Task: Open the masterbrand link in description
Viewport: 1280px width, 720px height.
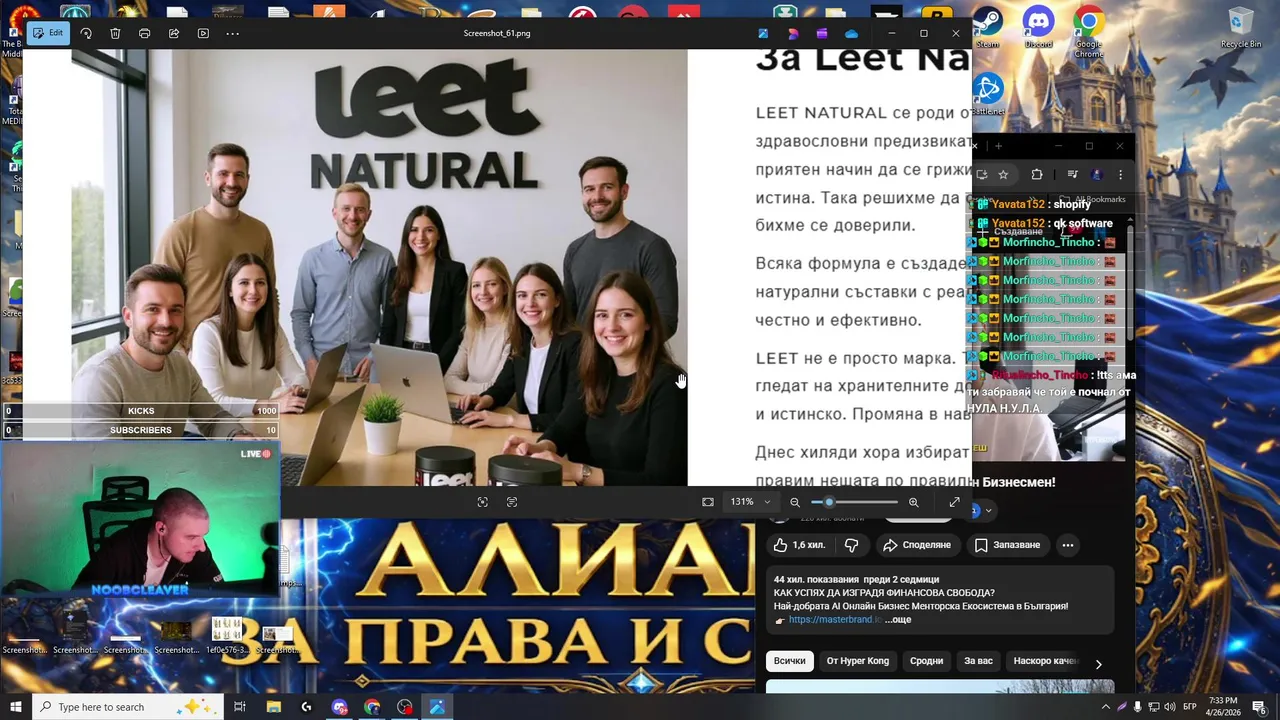Action: click(x=834, y=620)
